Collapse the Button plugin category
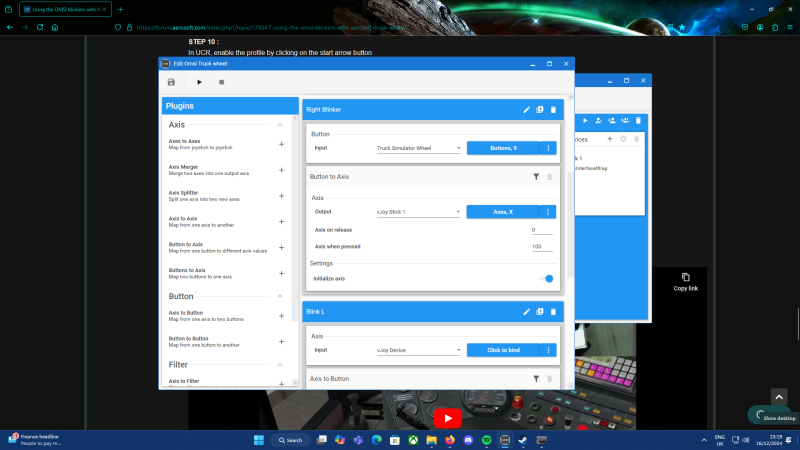The image size is (800, 450). coord(280,296)
